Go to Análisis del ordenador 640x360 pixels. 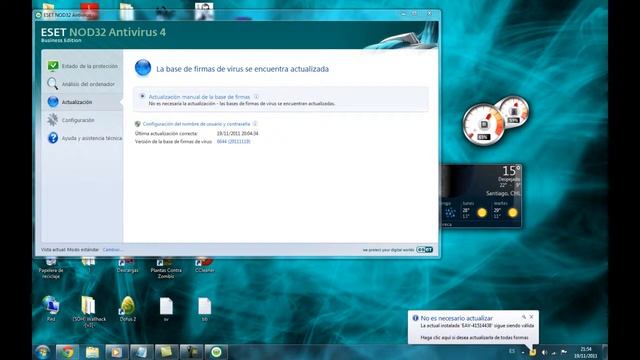(x=83, y=84)
